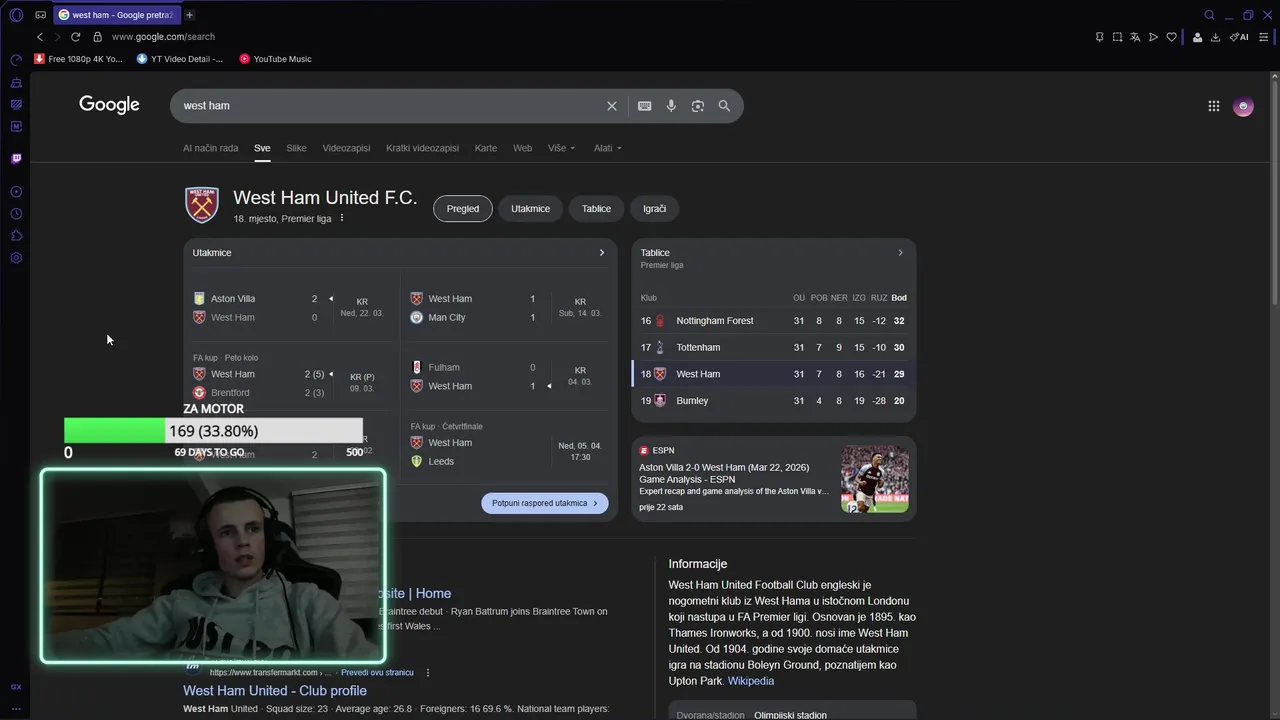This screenshot has width=1280, height=720.
Task: Switch to AI način rada tab
Action: [211, 148]
